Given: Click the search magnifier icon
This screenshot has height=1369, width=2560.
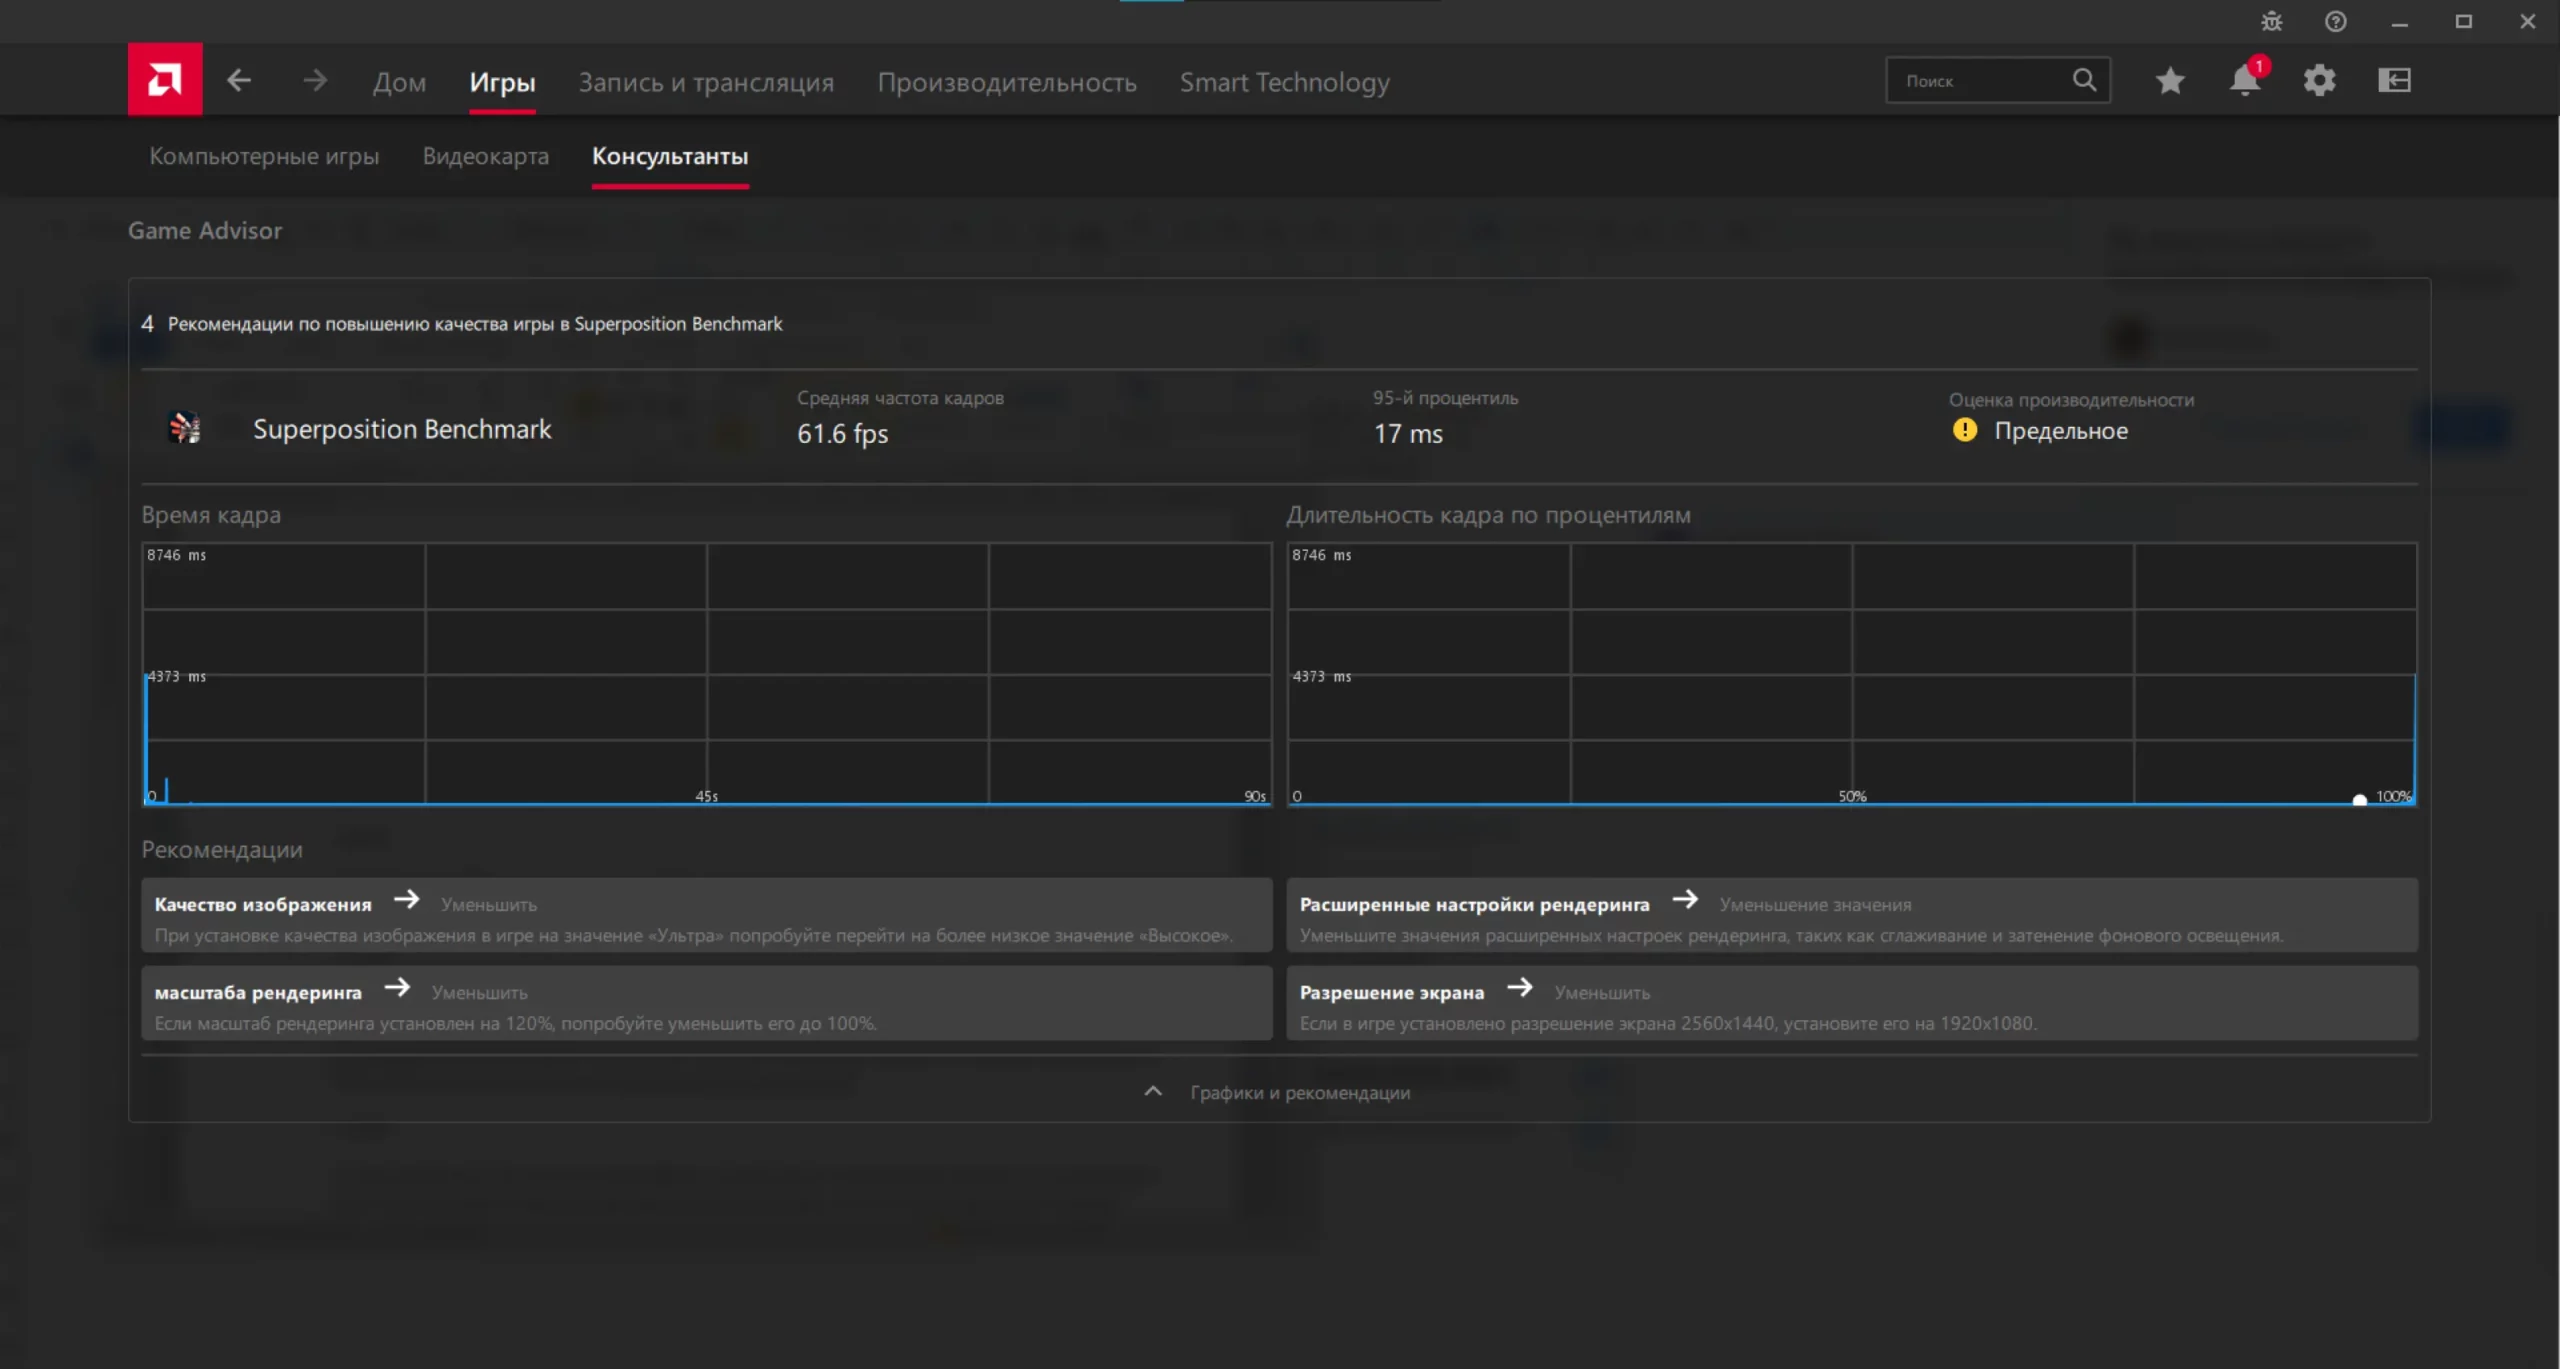Looking at the screenshot, I should tap(2084, 80).
